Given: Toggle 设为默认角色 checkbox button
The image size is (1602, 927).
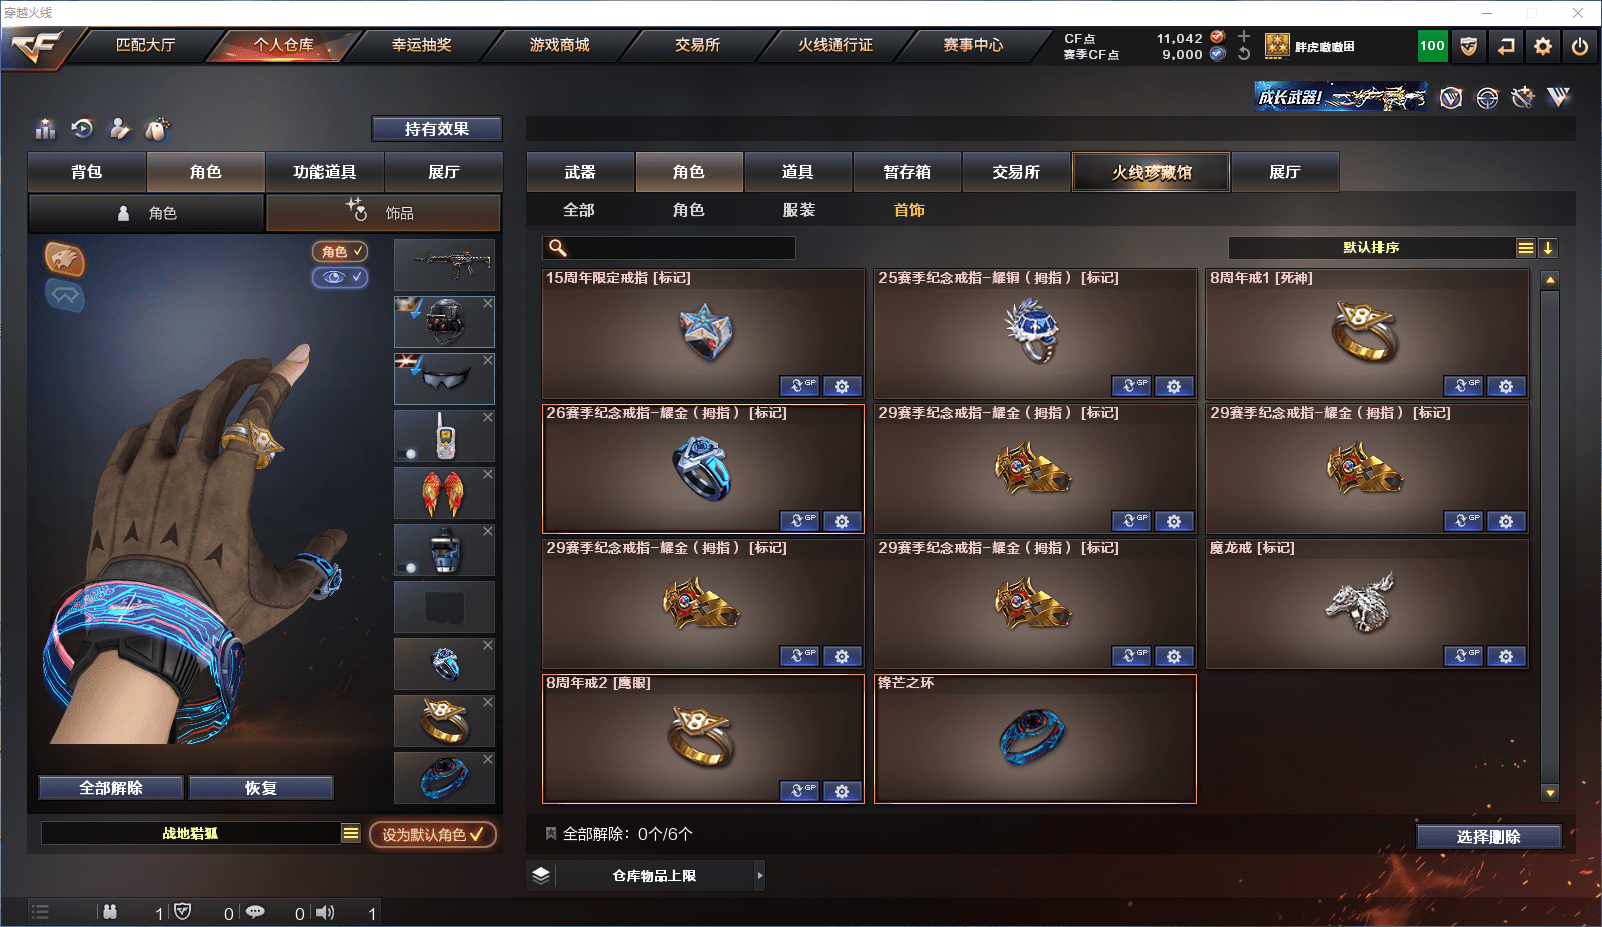Looking at the screenshot, I should click(433, 834).
